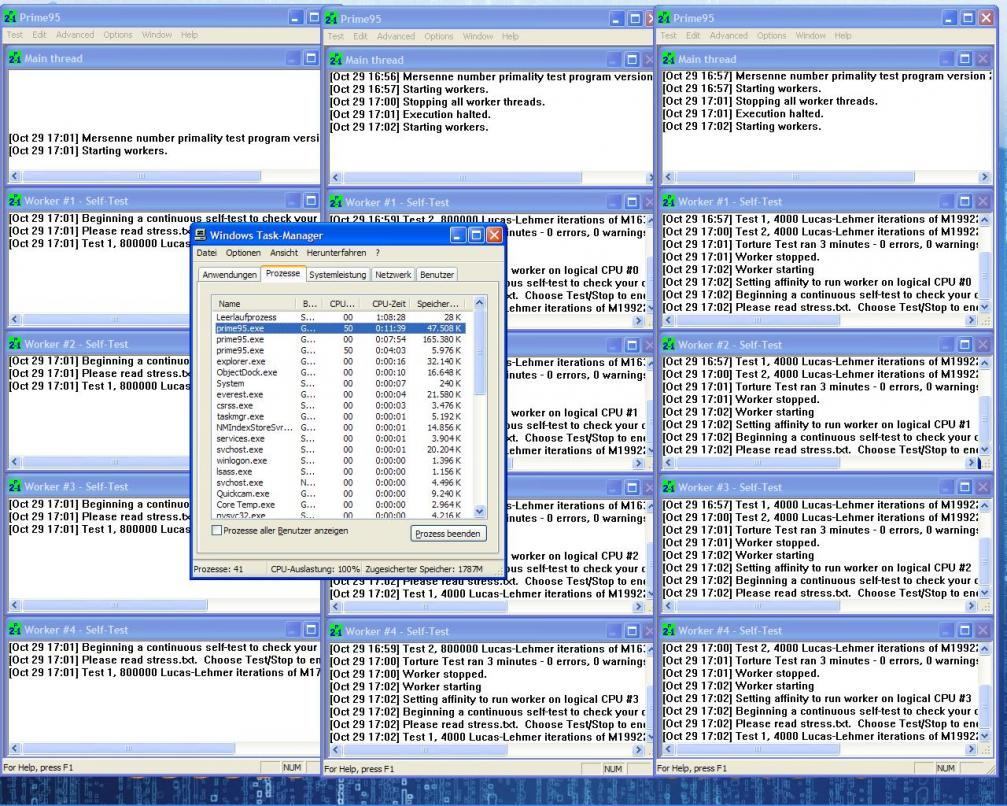Click Worker #4 icon in right Prime95 window

(x=669, y=631)
